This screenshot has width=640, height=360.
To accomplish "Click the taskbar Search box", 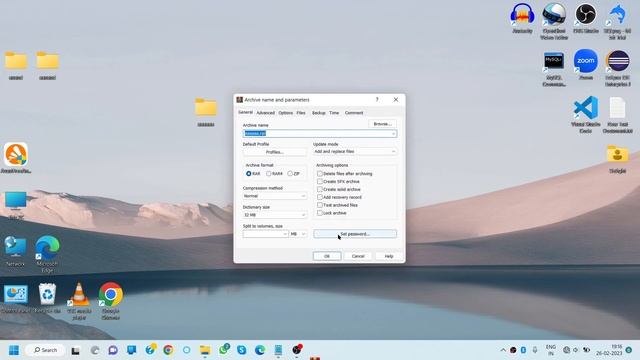I will pyautogui.click(x=45, y=350).
